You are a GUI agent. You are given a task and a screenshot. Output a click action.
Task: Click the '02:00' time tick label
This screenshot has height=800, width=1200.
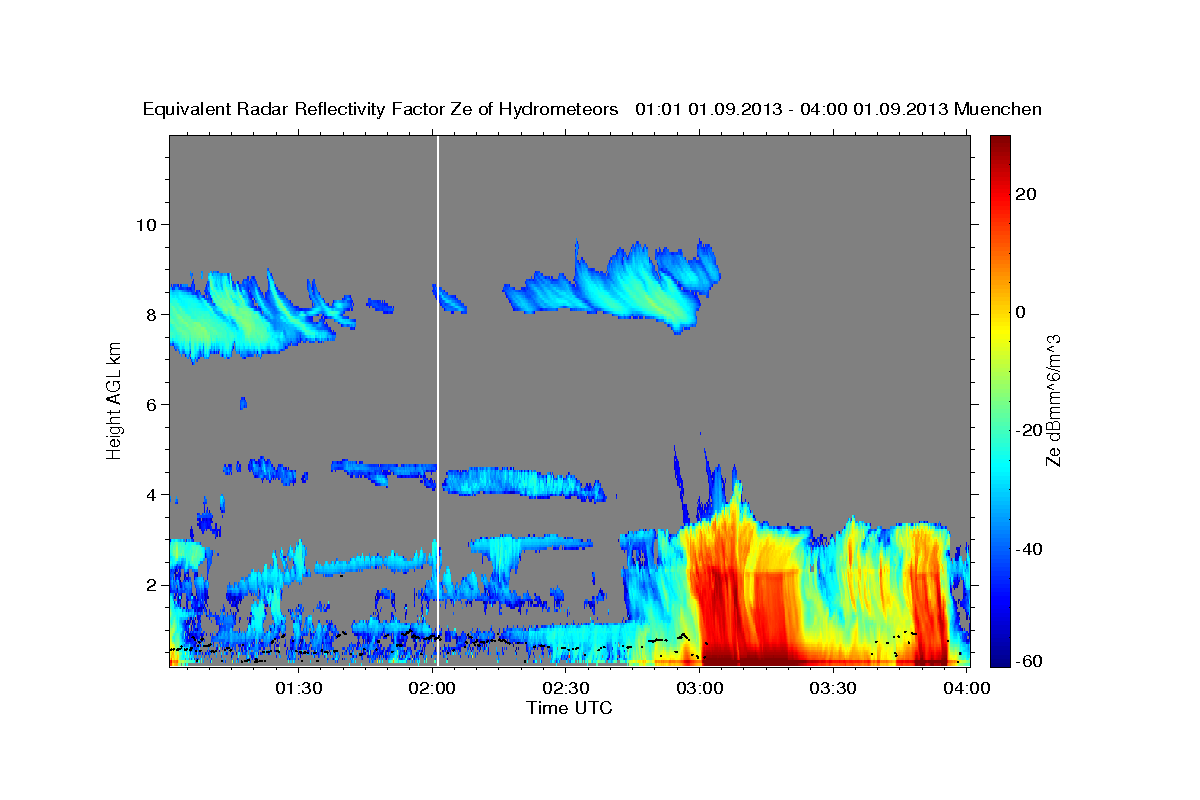[432, 688]
